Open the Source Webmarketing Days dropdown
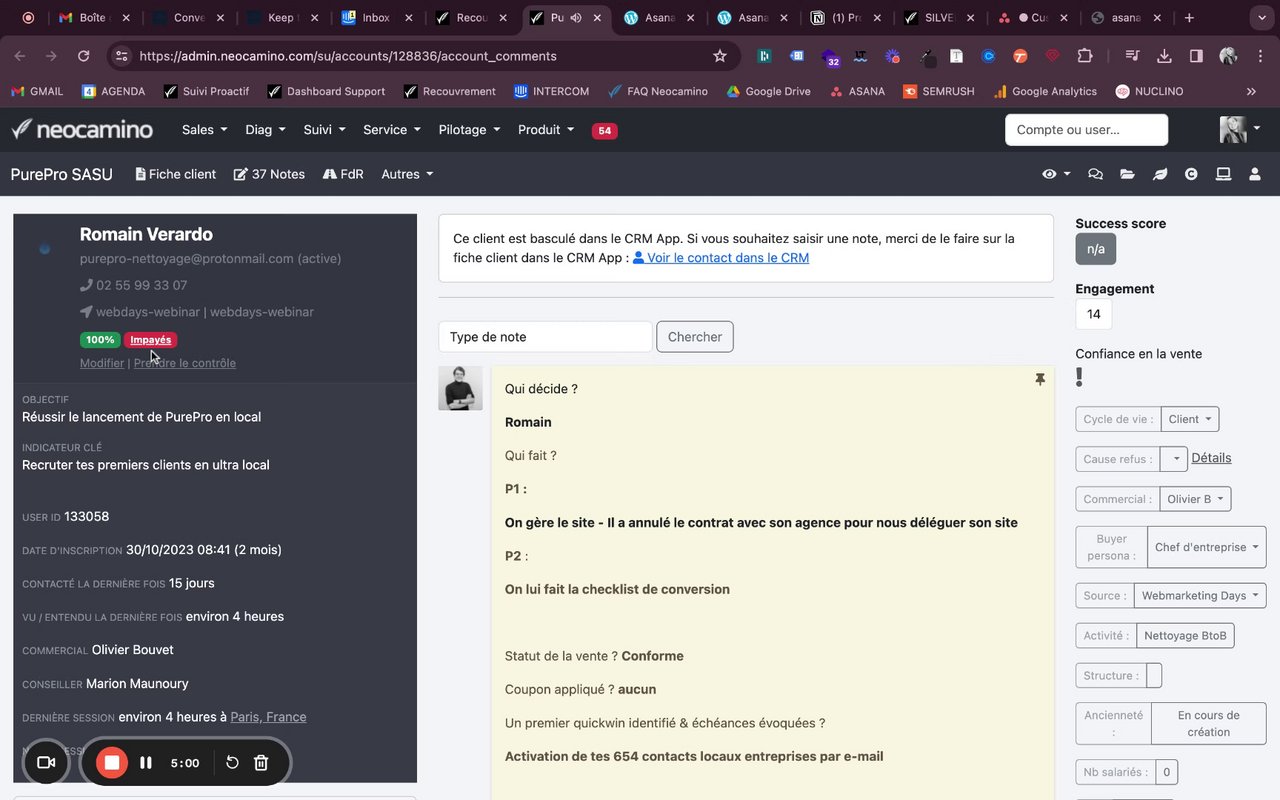 click(x=1200, y=595)
